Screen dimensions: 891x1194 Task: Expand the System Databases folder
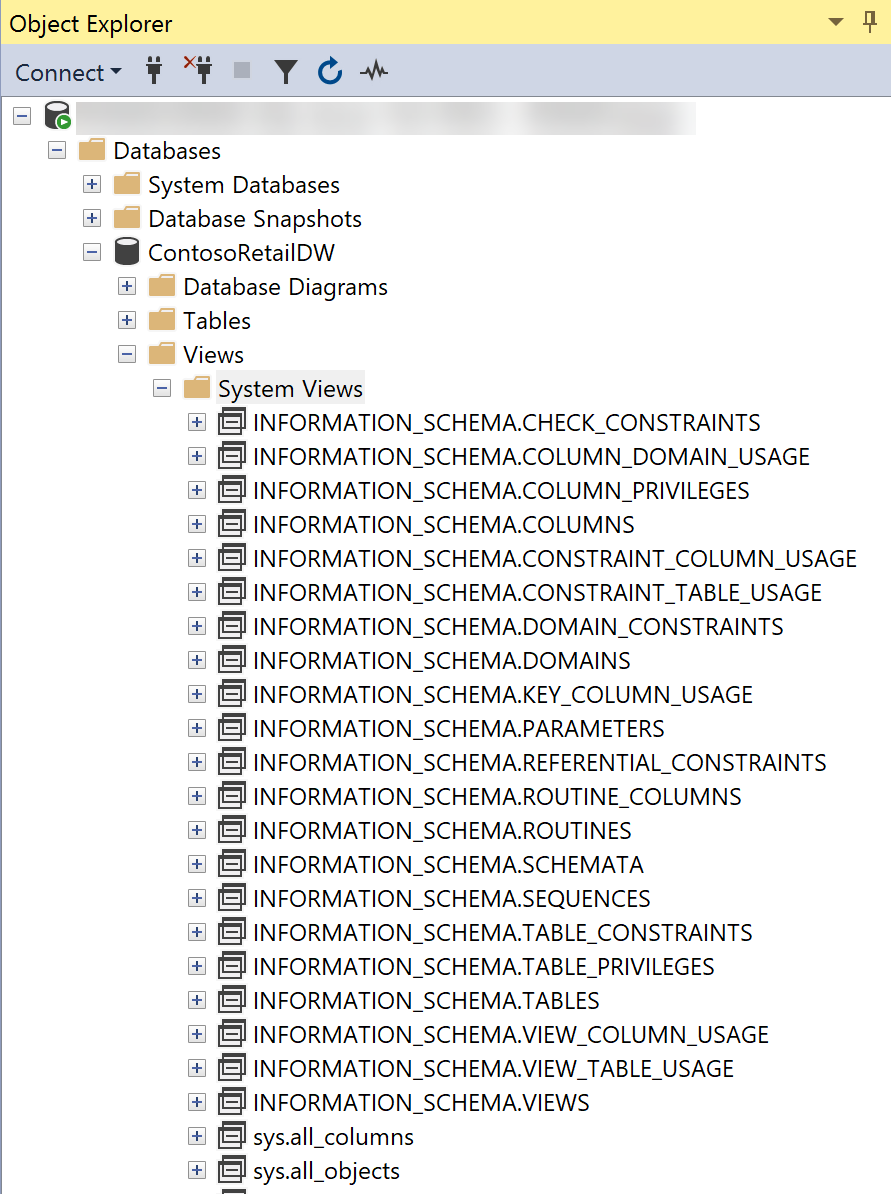92,184
